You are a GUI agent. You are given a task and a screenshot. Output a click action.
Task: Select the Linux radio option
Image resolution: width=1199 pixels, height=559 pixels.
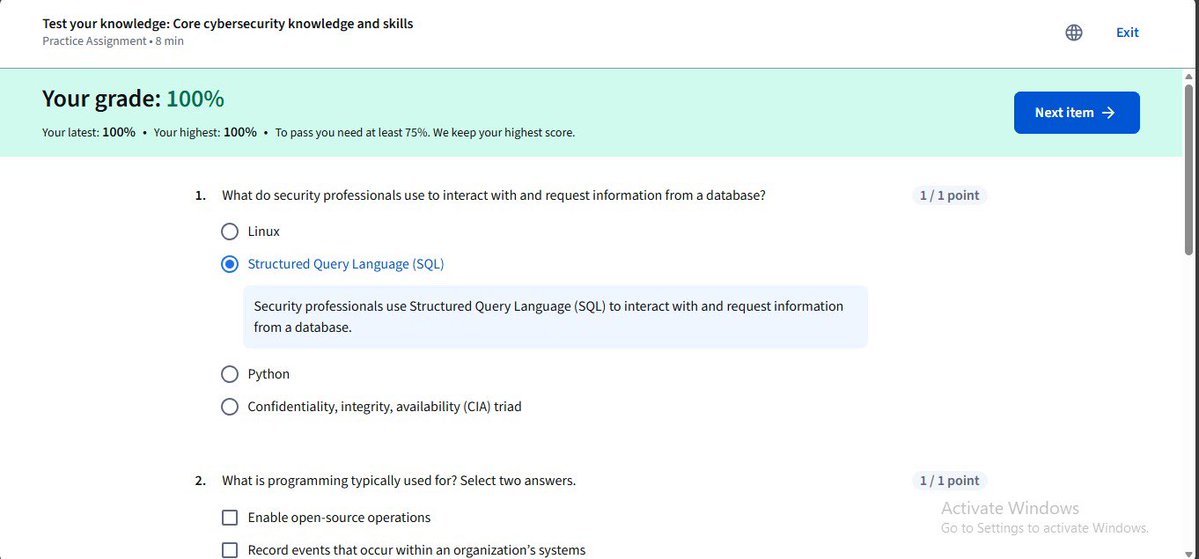tap(229, 231)
